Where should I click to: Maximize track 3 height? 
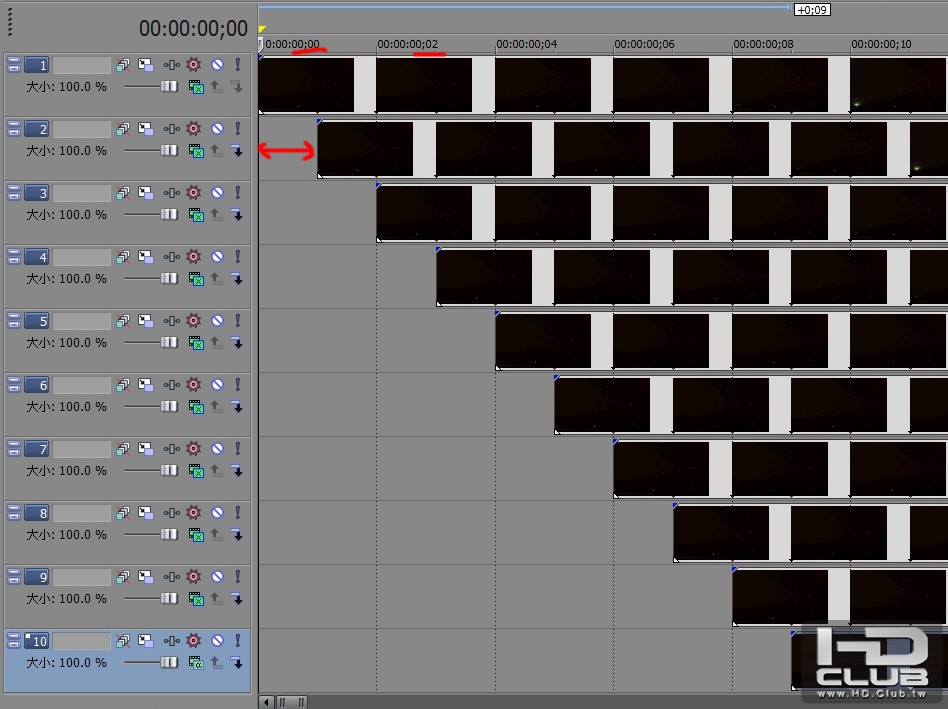tap(14, 196)
